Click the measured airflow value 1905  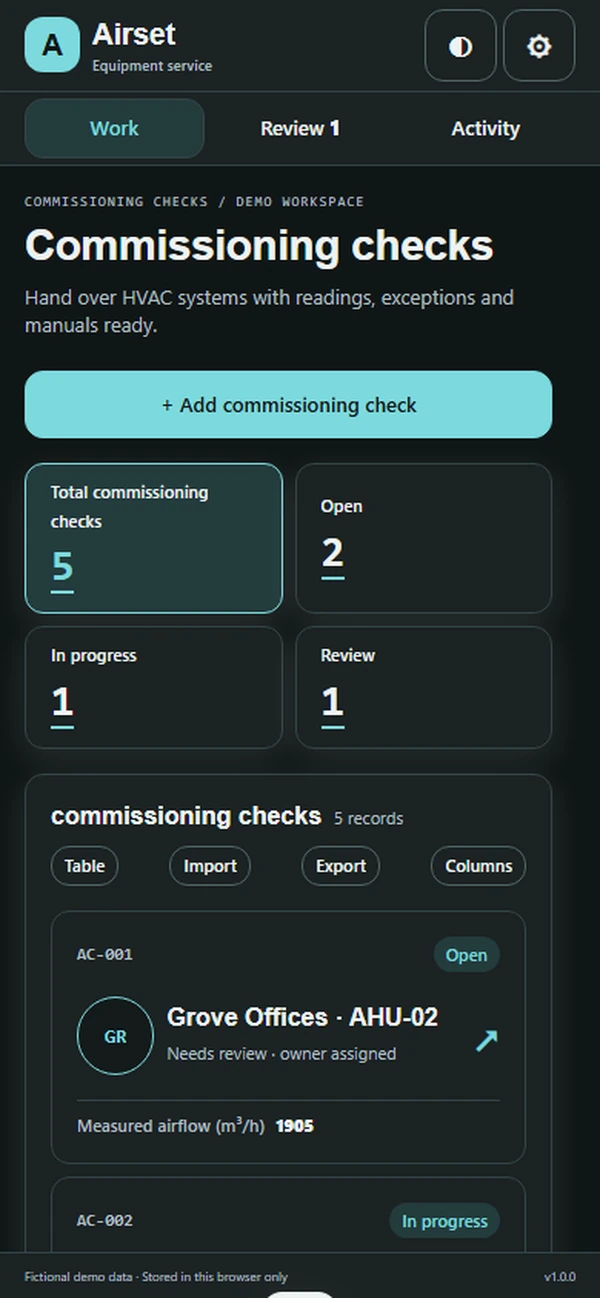point(294,1126)
